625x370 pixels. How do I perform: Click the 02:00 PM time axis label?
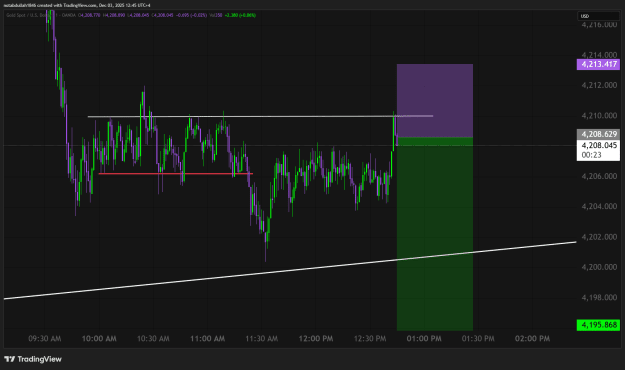coord(532,339)
